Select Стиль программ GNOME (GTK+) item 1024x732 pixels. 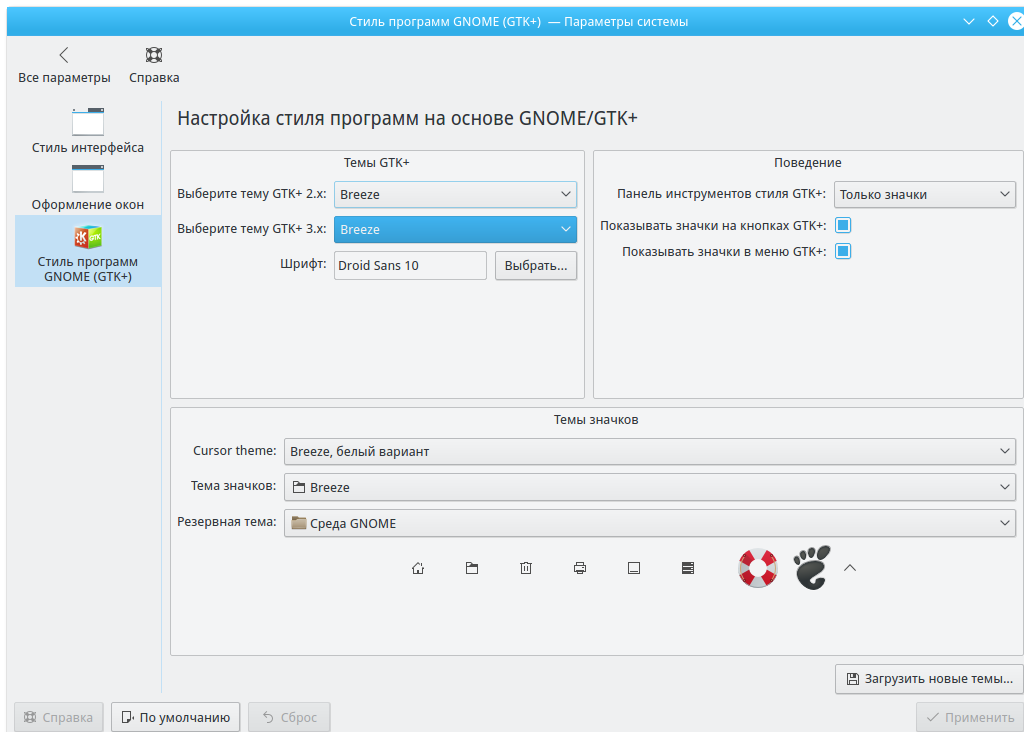point(88,251)
